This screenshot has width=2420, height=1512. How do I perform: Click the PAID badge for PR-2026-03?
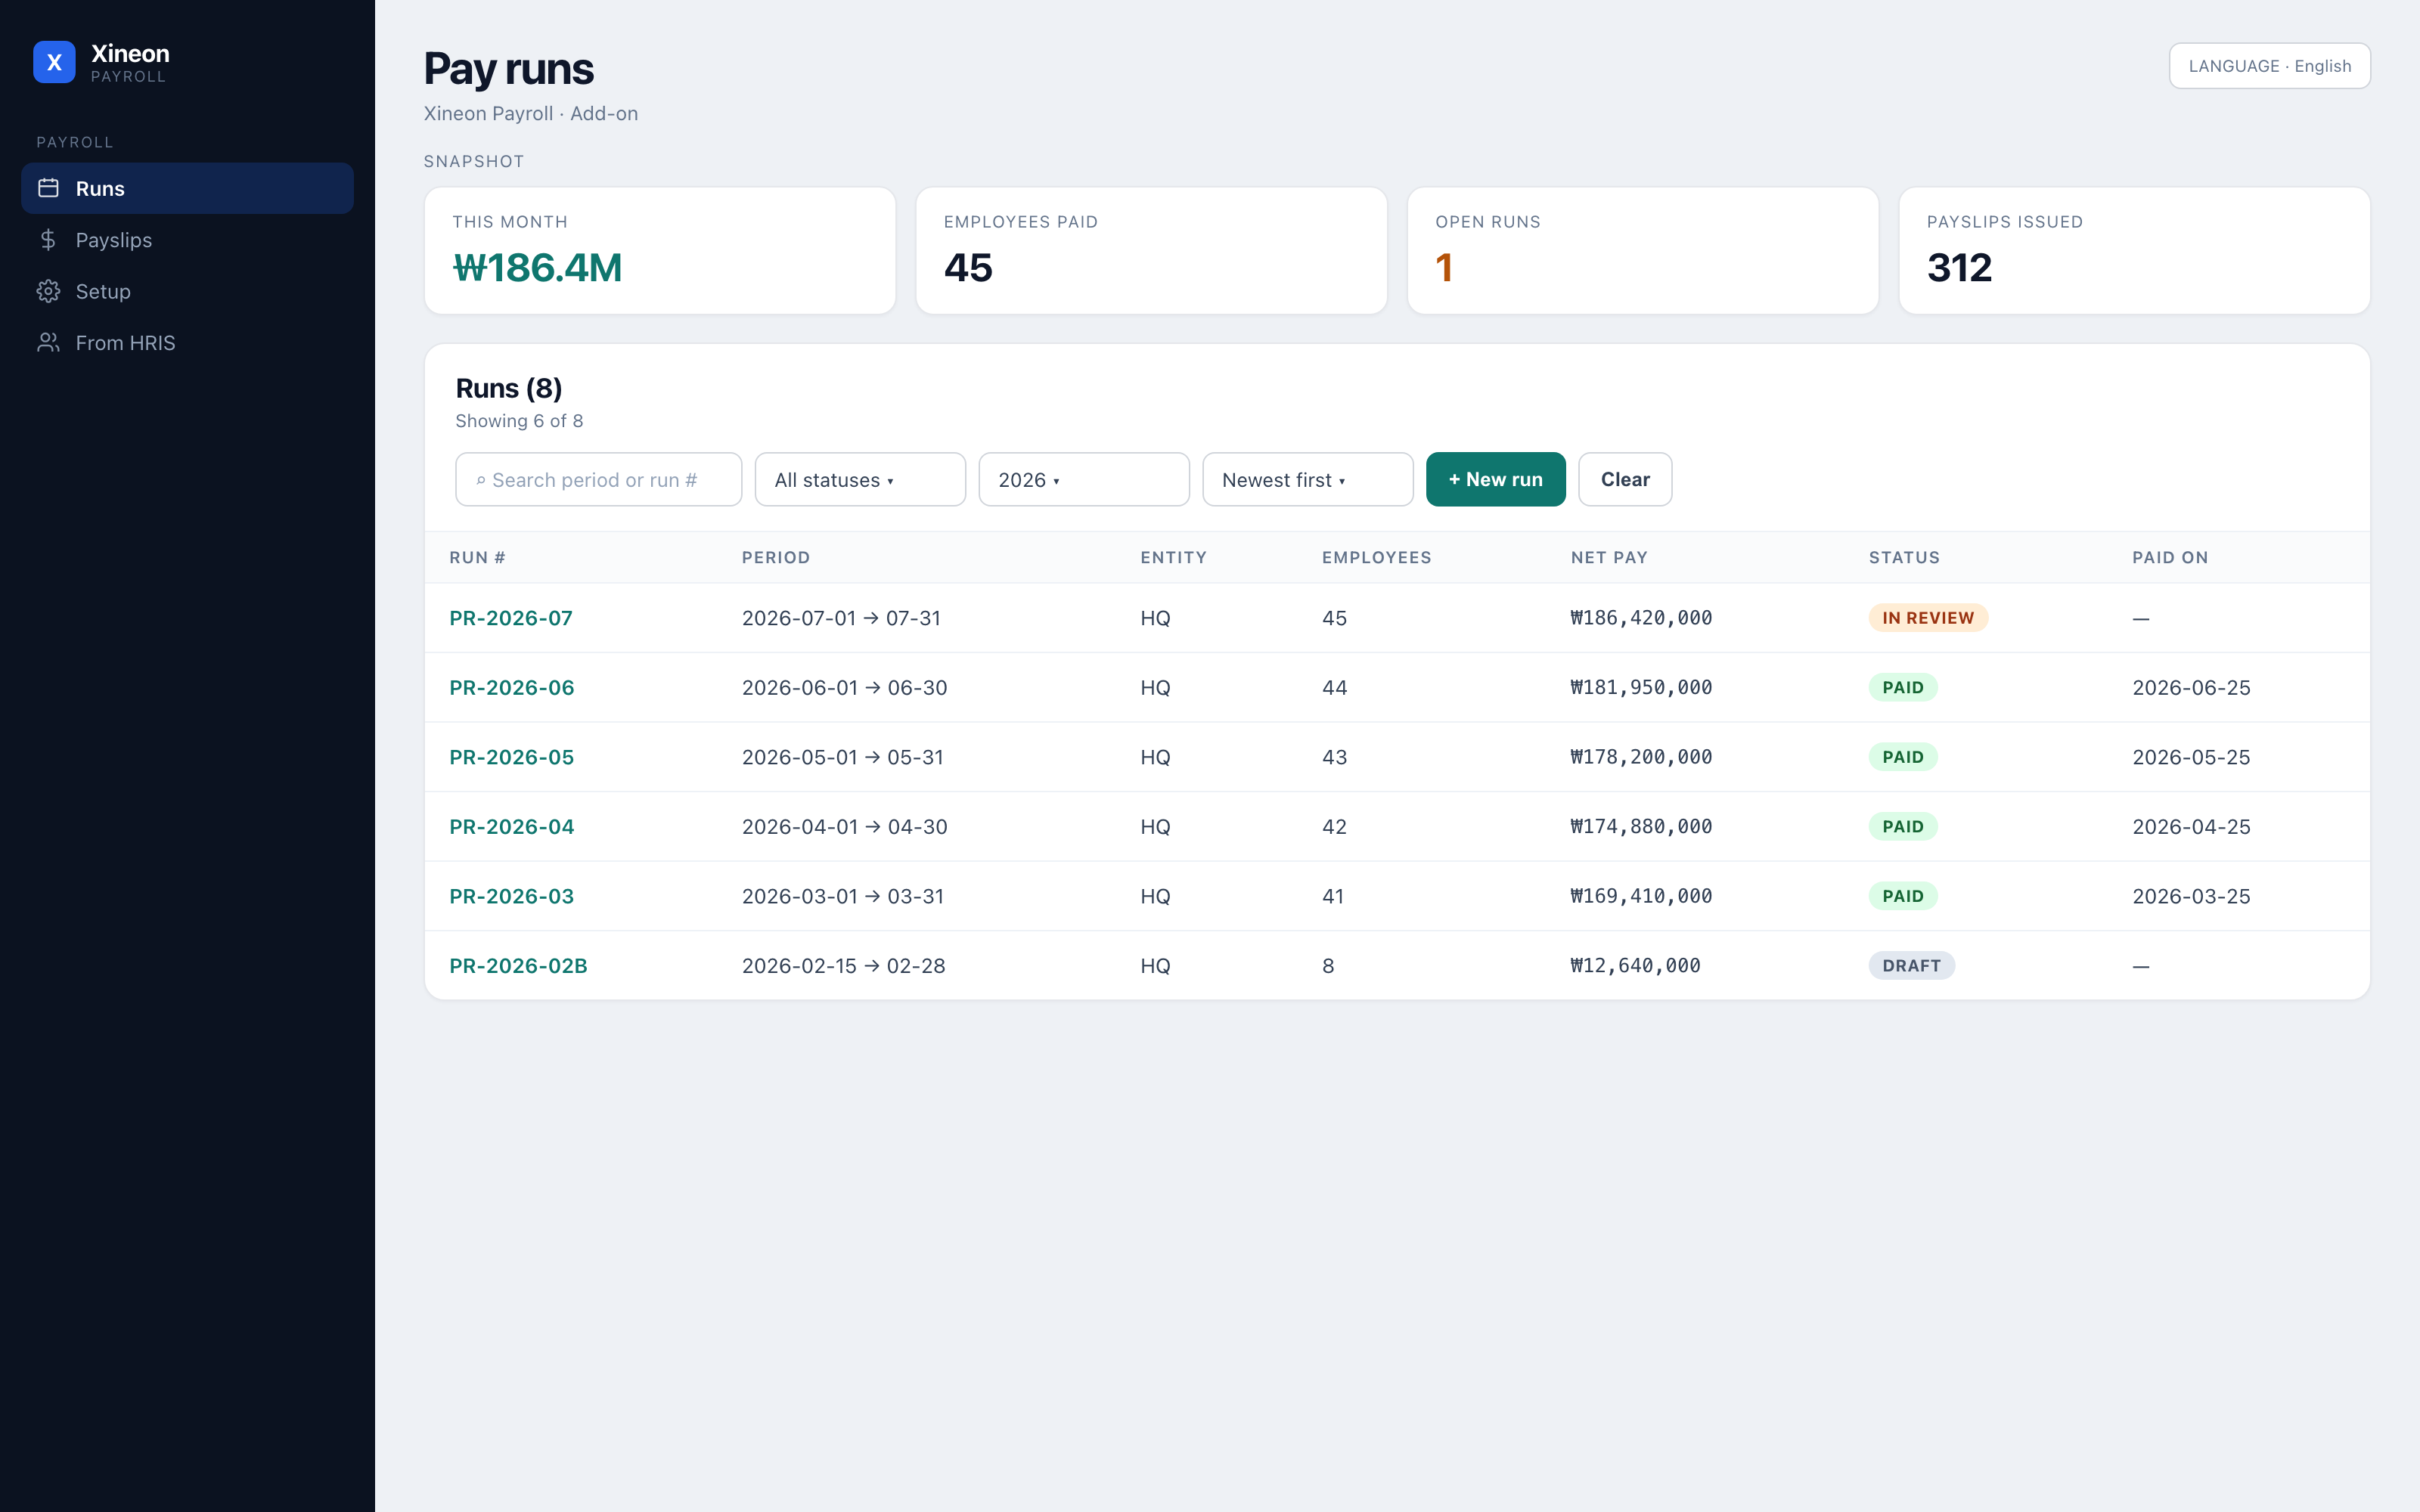(1903, 896)
